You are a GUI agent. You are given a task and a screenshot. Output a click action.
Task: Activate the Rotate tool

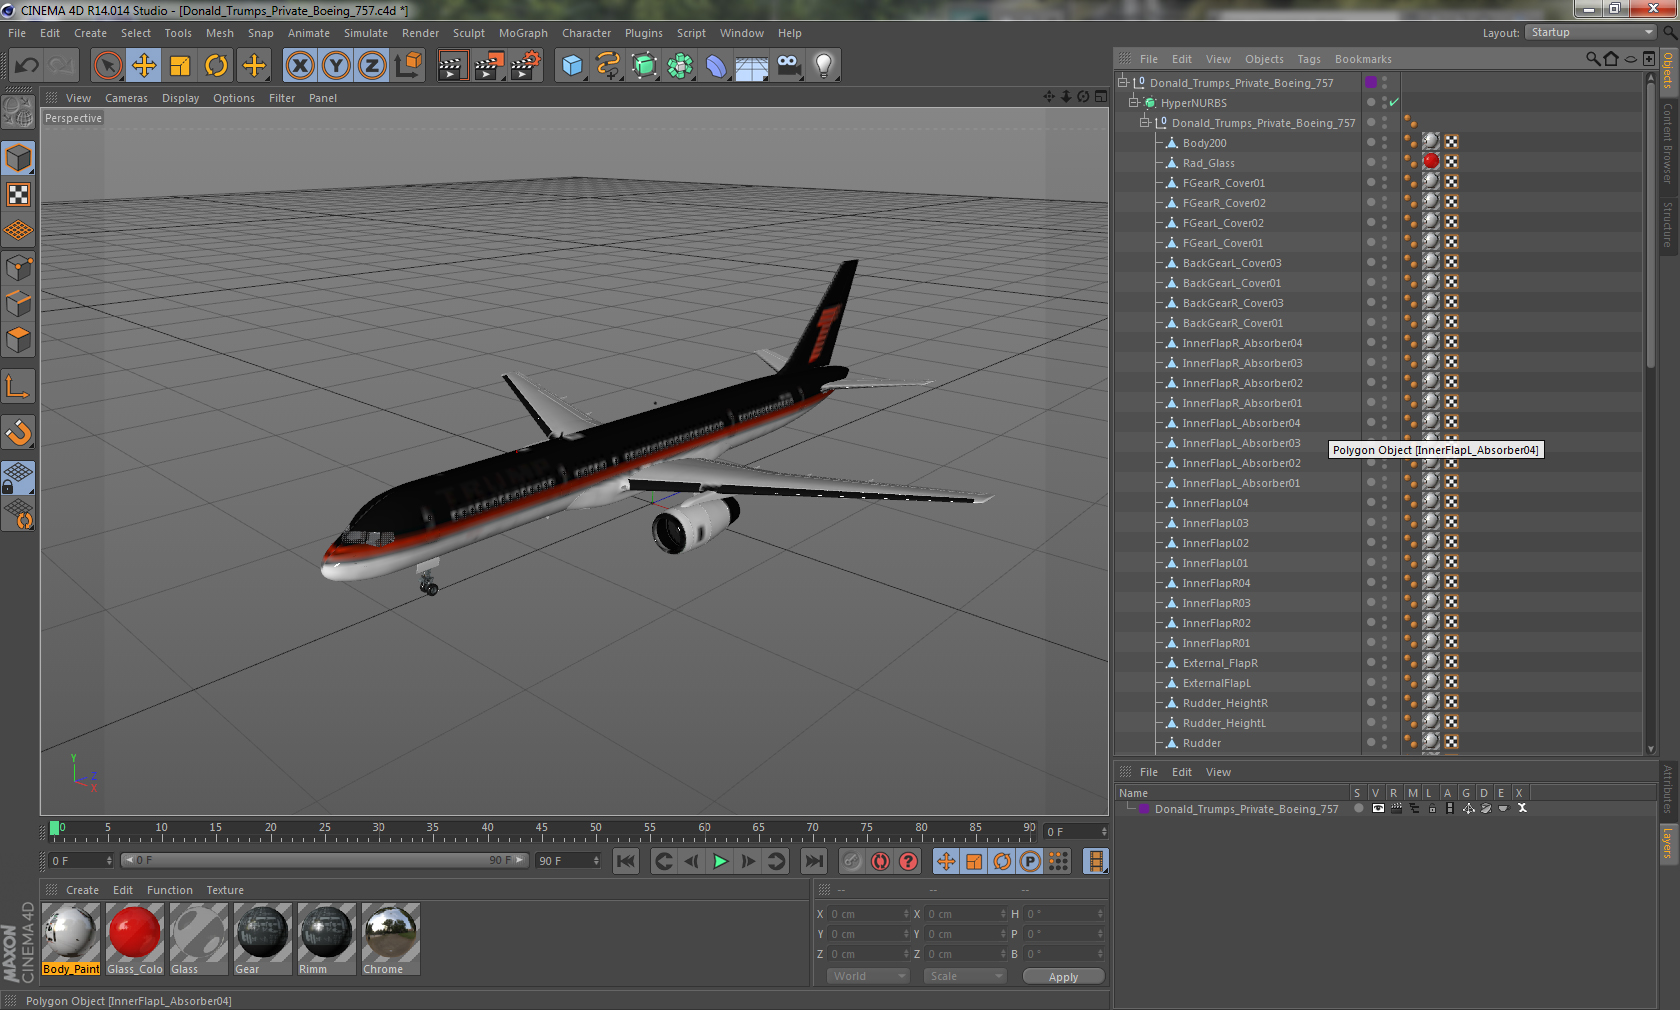216,66
